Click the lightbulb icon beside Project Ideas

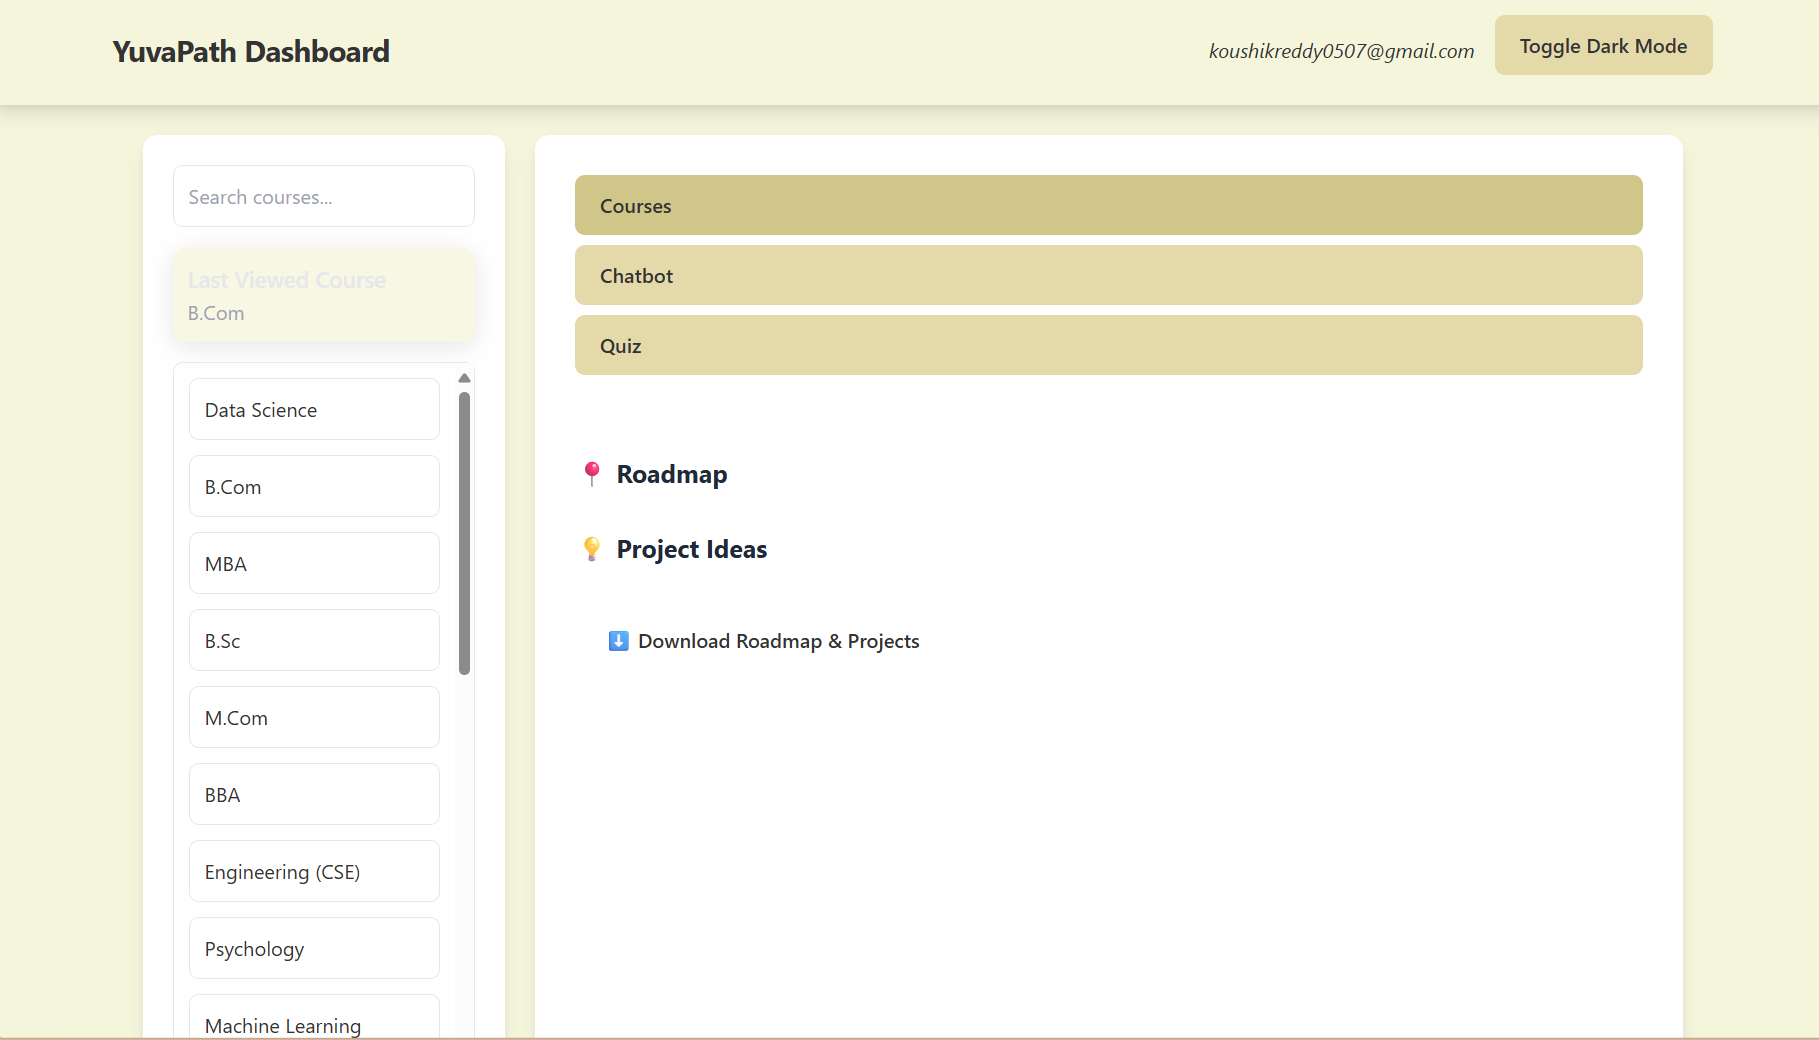(x=592, y=549)
